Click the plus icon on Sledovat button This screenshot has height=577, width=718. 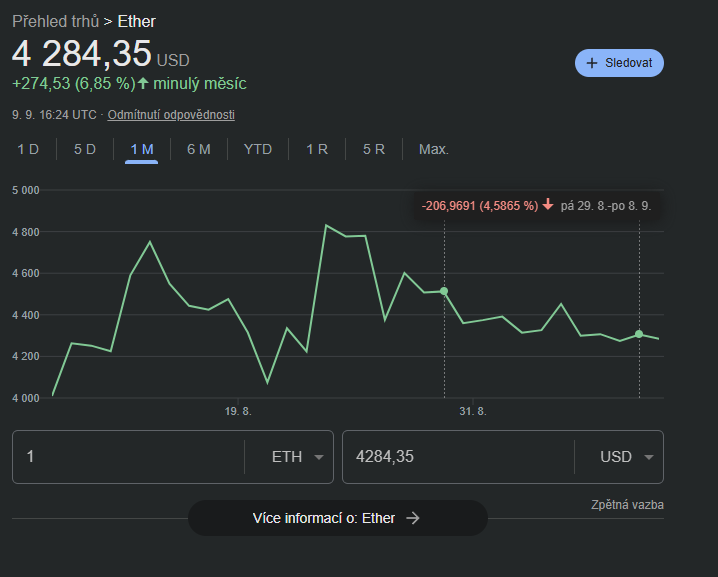click(592, 63)
